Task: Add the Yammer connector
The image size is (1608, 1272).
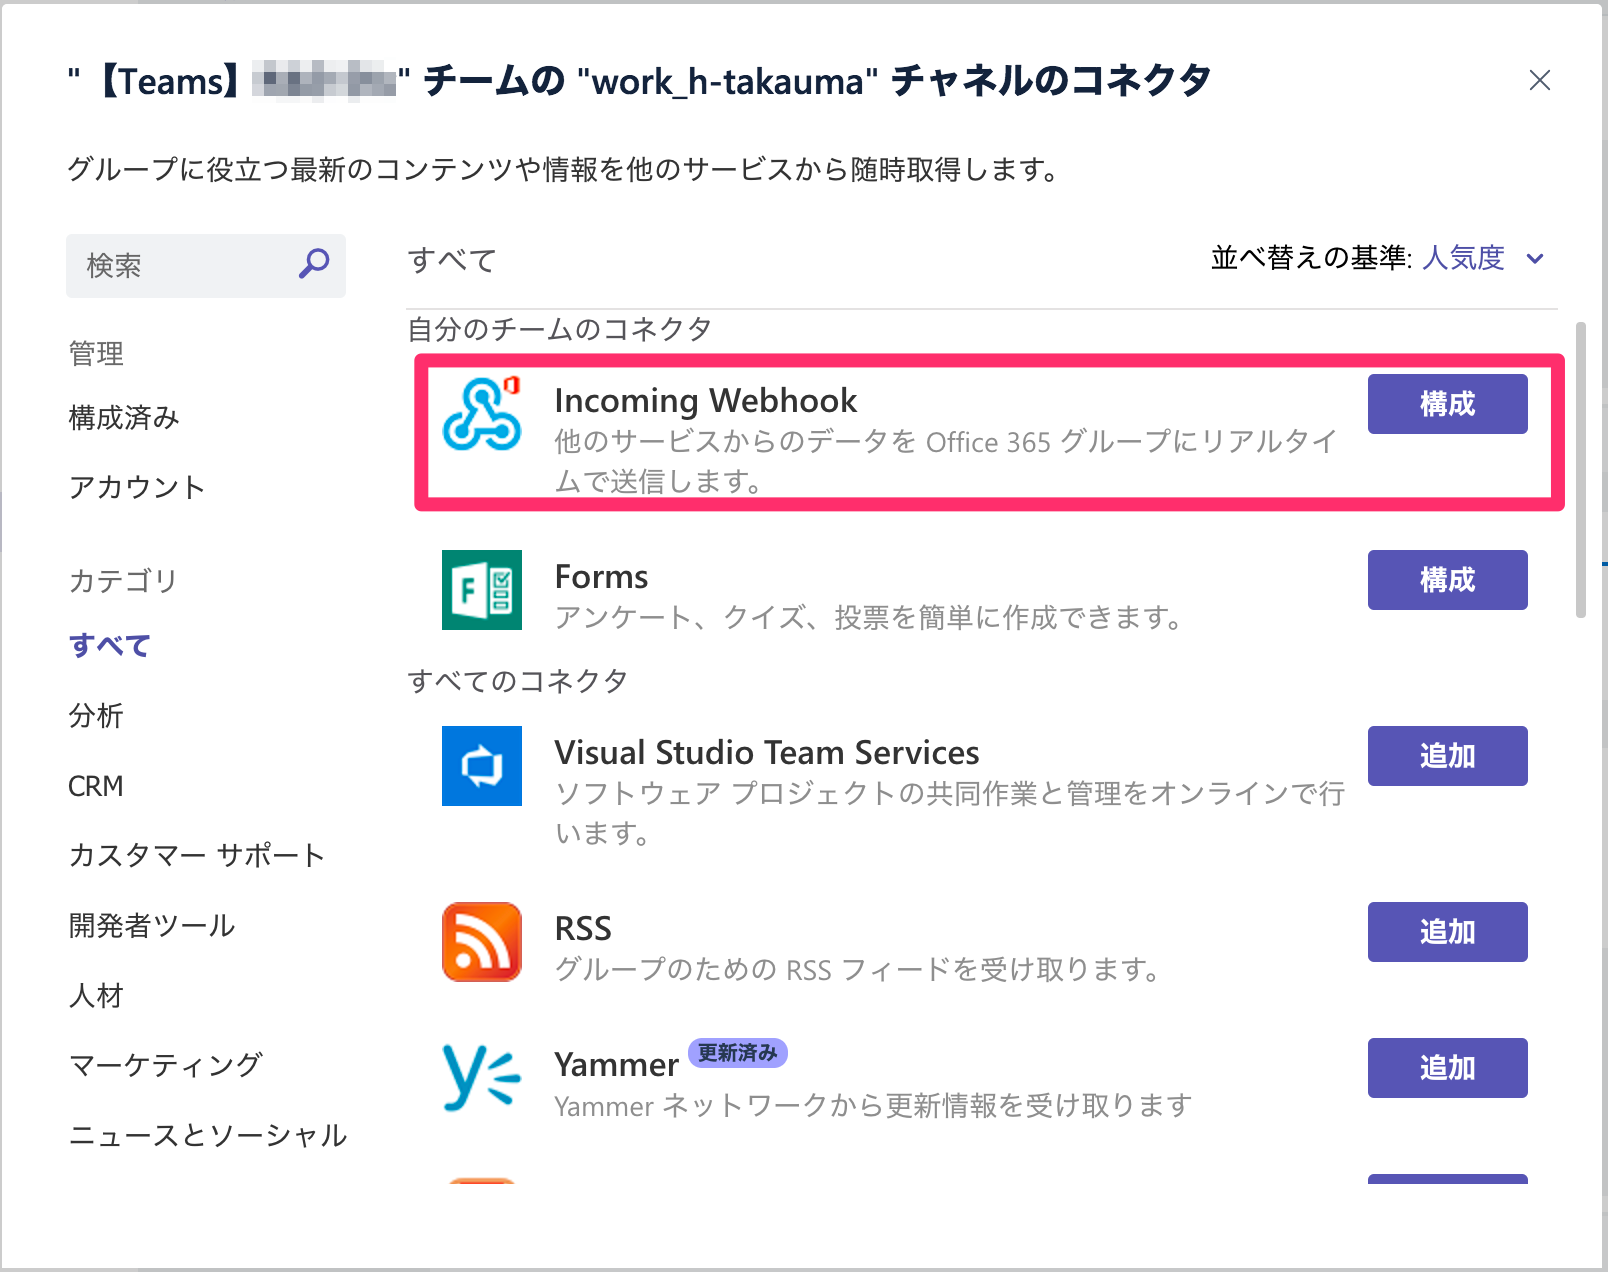Action: [1447, 1068]
